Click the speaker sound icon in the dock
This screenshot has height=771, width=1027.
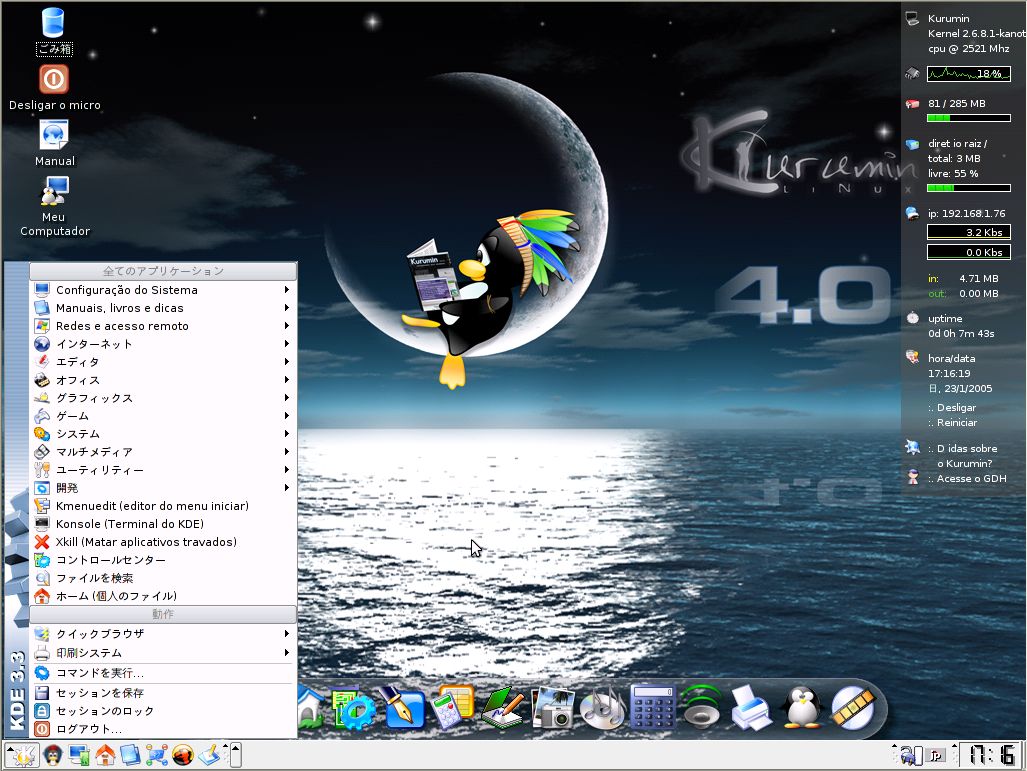point(701,707)
